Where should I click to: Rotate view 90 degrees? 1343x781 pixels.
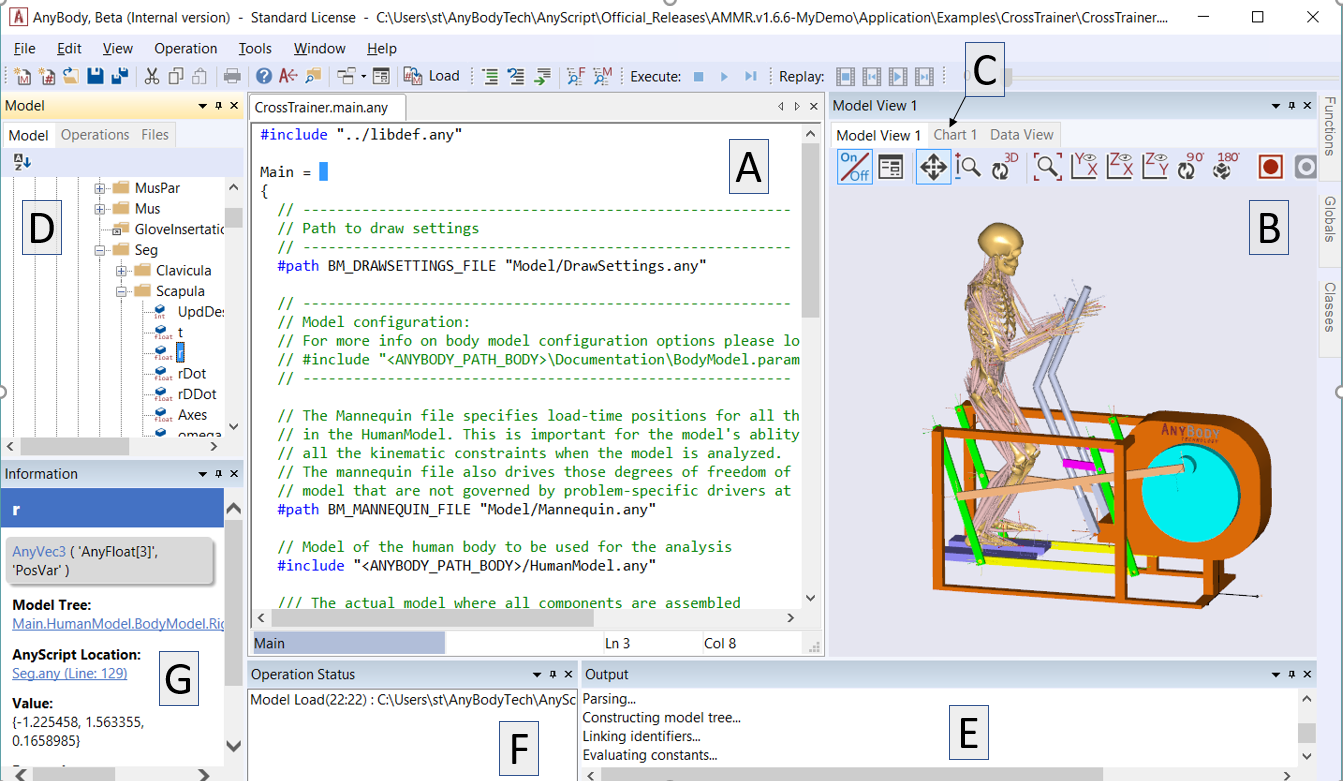click(1191, 167)
